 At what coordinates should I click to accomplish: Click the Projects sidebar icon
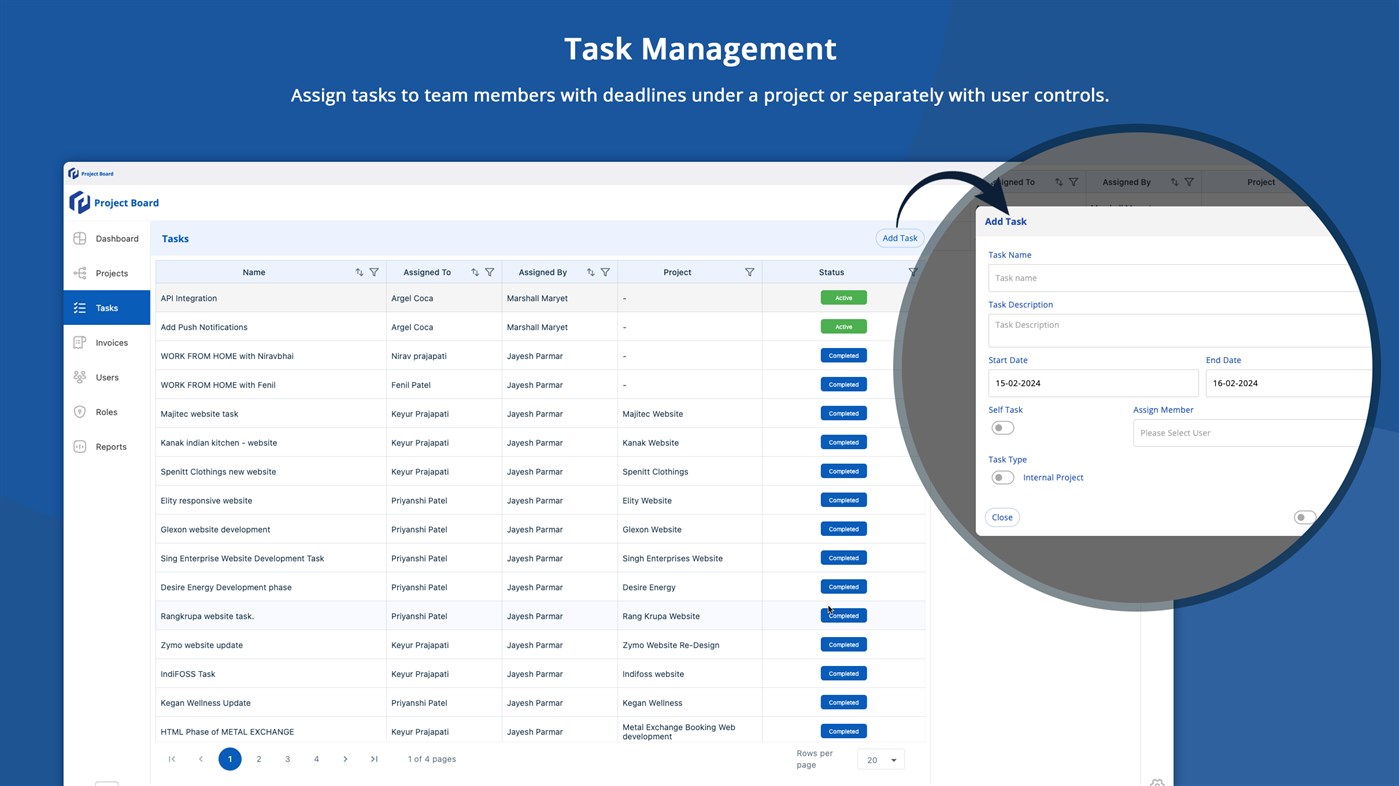80,273
